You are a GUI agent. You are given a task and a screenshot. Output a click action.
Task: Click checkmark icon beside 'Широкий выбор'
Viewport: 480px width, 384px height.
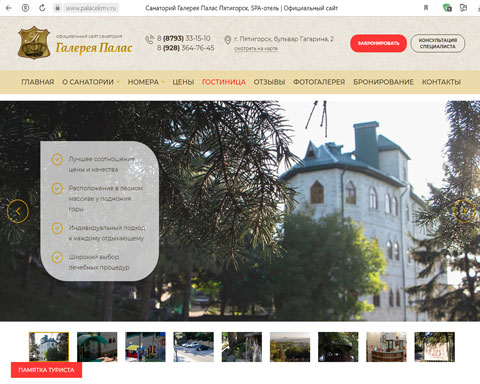[57, 257]
